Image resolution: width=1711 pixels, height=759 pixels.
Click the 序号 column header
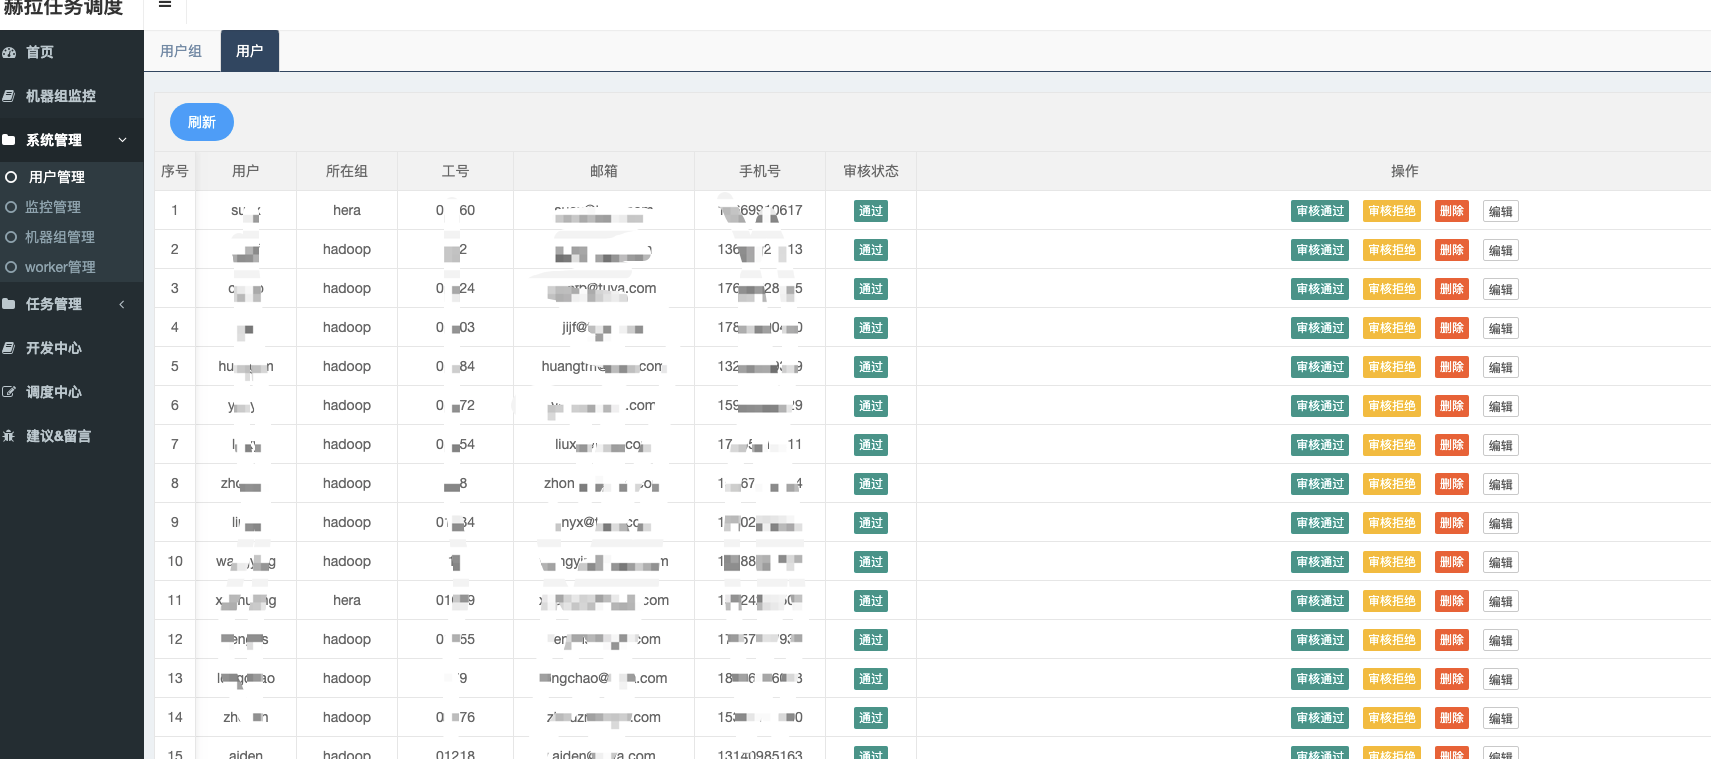point(175,171)
